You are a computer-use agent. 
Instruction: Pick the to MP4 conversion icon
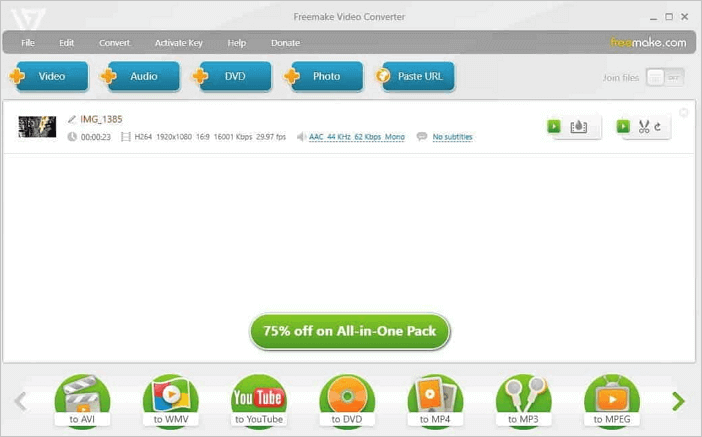pos(435,400)
